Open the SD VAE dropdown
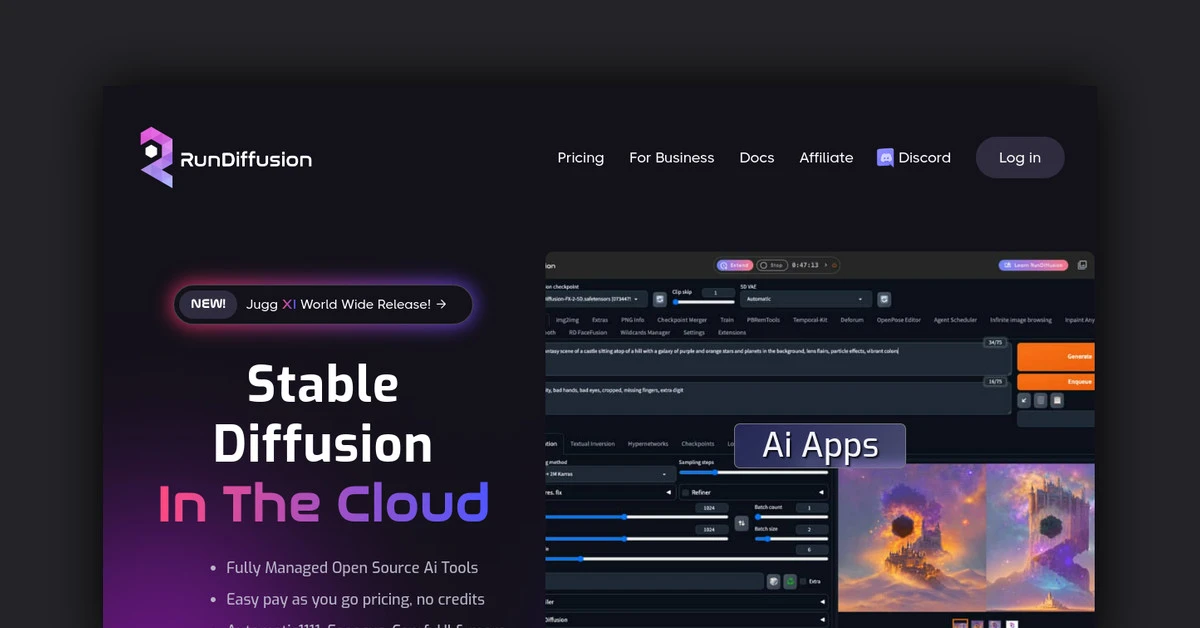The width and height of the screenshot is (1200, 628). (x=805, y=299)
